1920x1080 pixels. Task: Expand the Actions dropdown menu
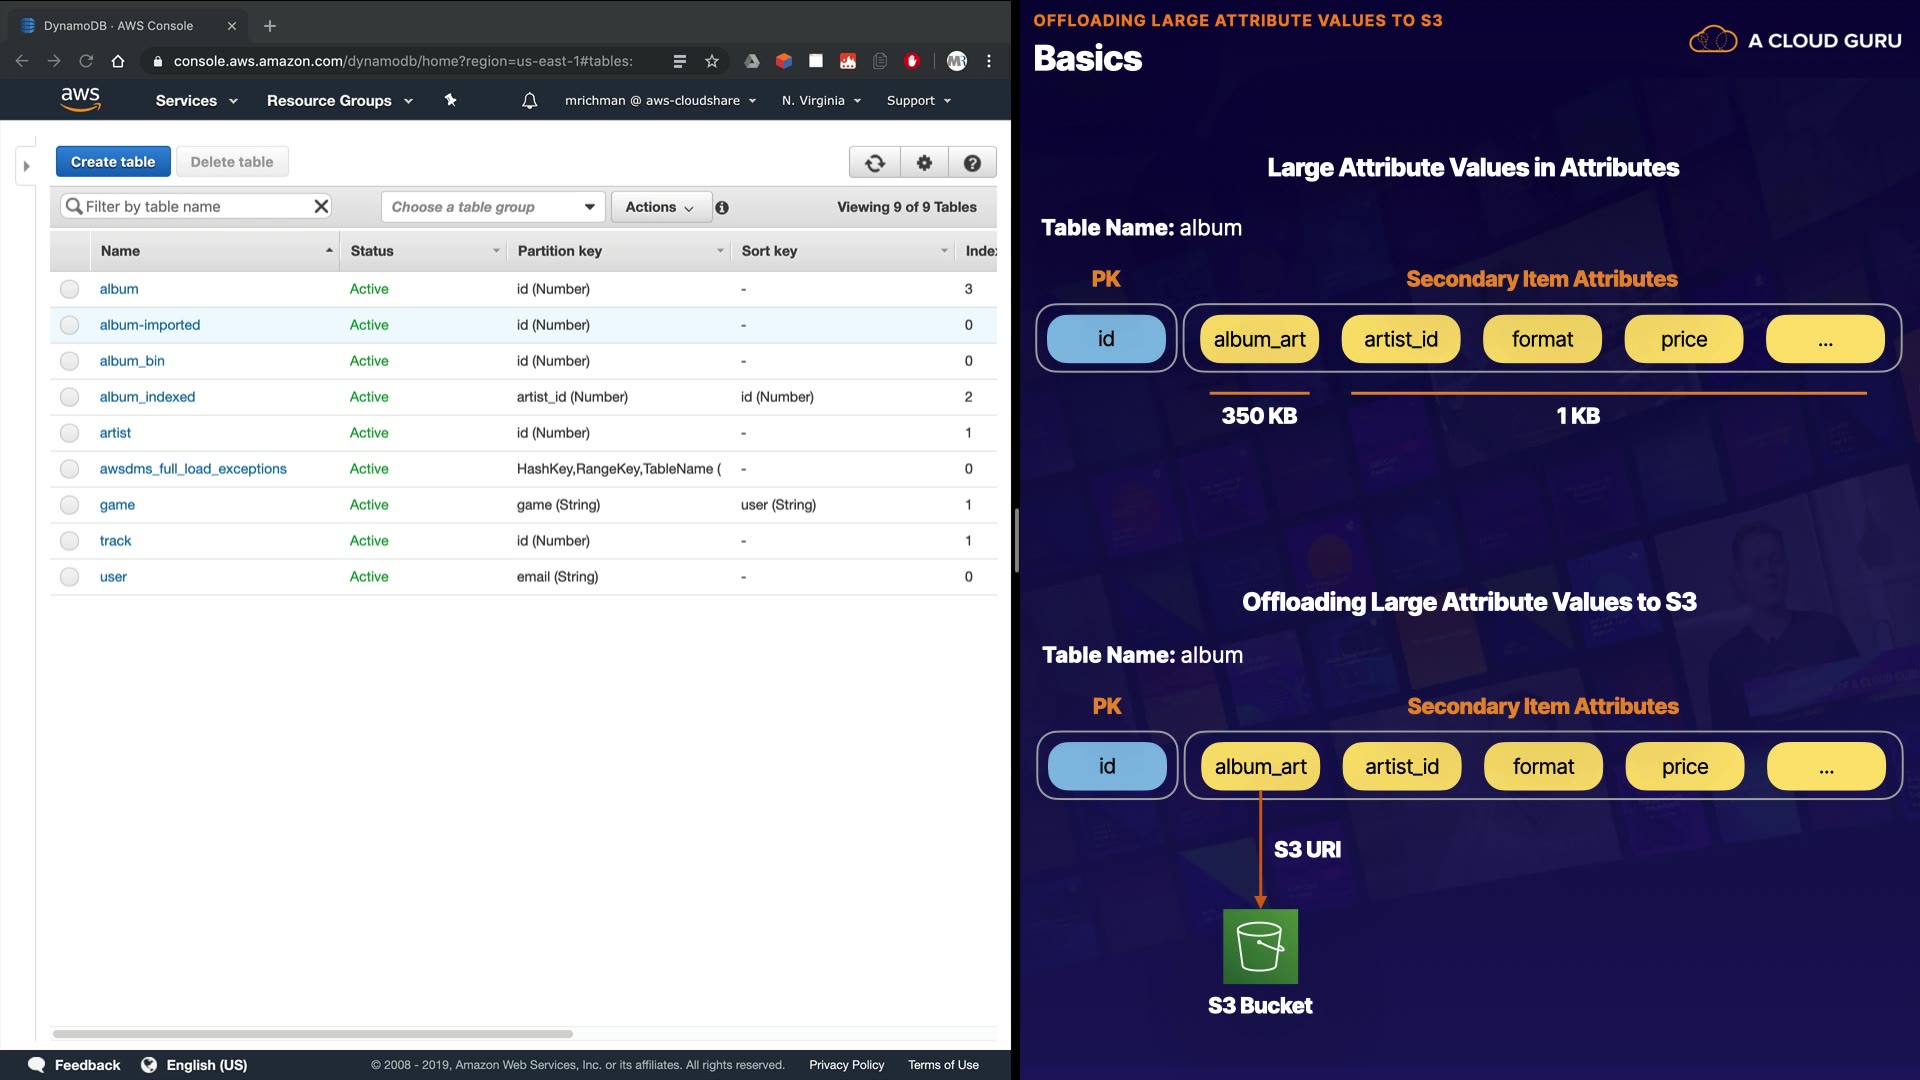(660, 207)
